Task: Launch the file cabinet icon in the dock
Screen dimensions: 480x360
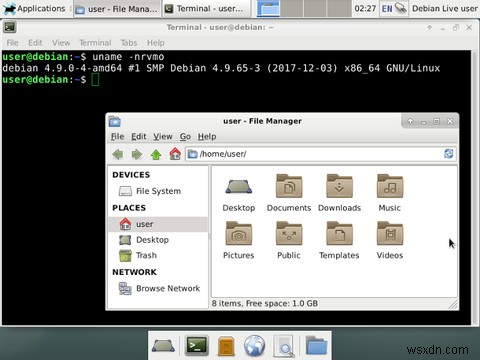Action: coord(226,346)
